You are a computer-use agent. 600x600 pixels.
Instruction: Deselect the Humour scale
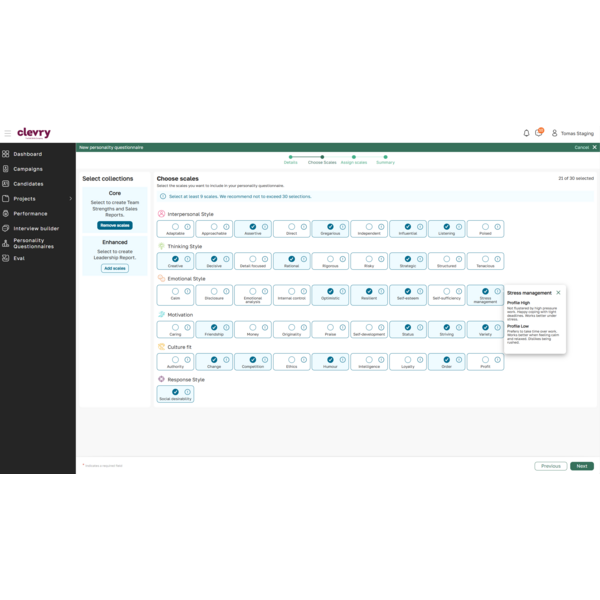point(330,360)
